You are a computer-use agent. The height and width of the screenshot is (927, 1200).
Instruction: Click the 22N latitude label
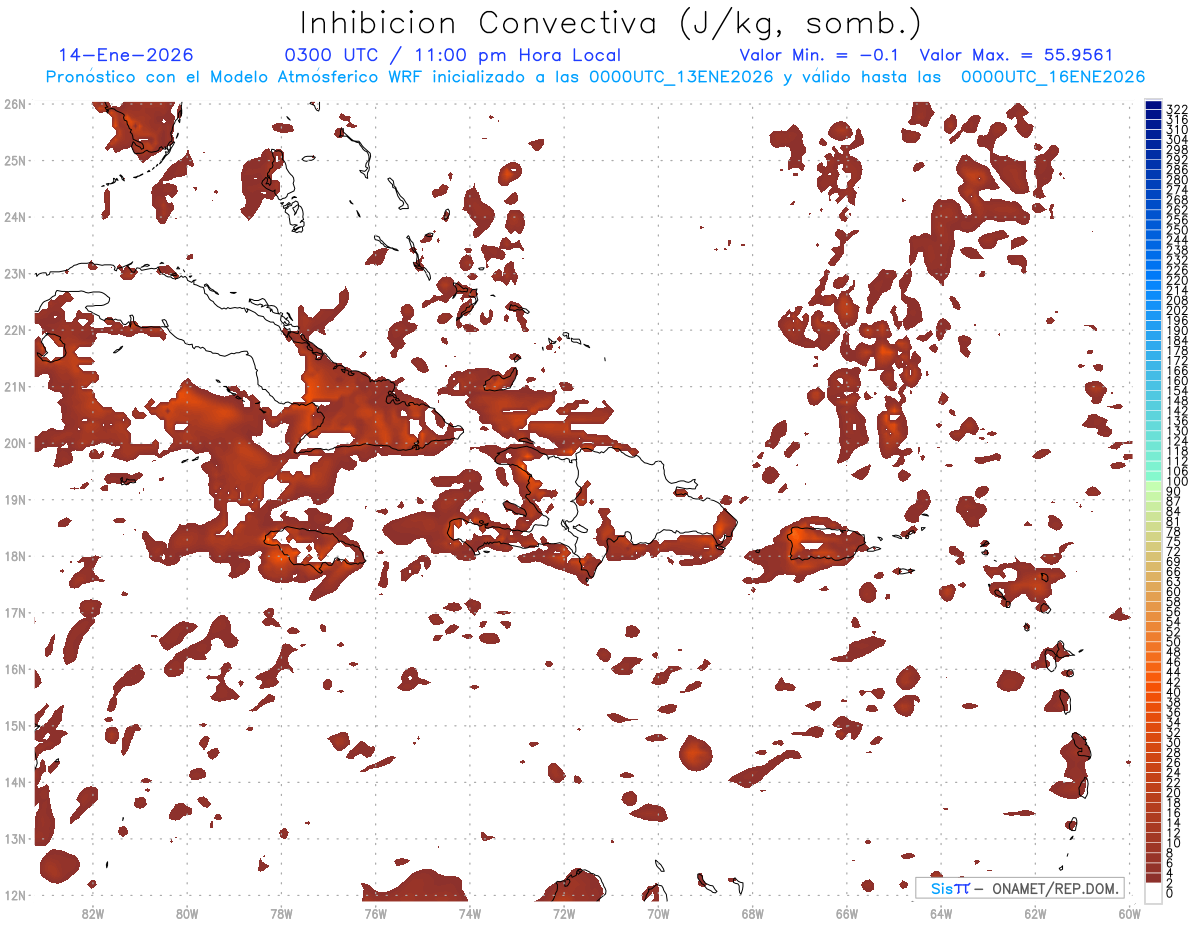15,329
